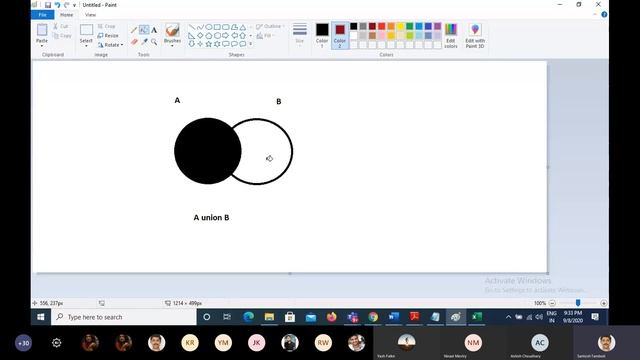The image size is (640, 360).
Task: Click Edit with Paint 3D
Action: [475, 36]
